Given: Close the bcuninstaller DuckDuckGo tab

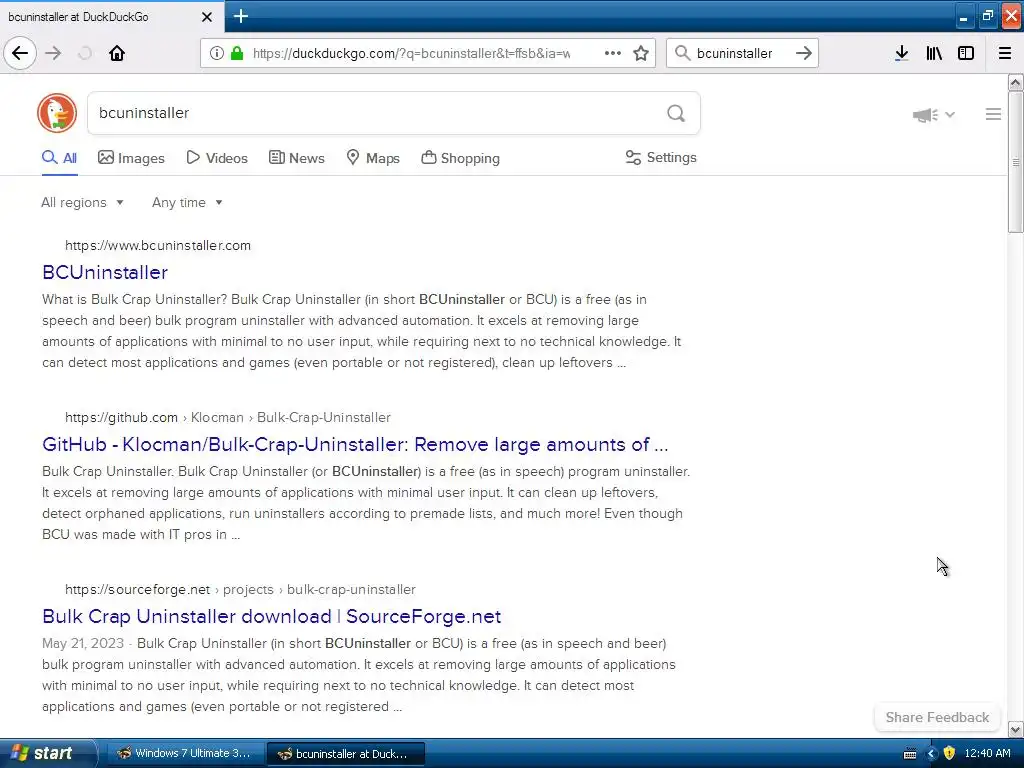Looking at the screenshot, I should (x=207, y=17).
